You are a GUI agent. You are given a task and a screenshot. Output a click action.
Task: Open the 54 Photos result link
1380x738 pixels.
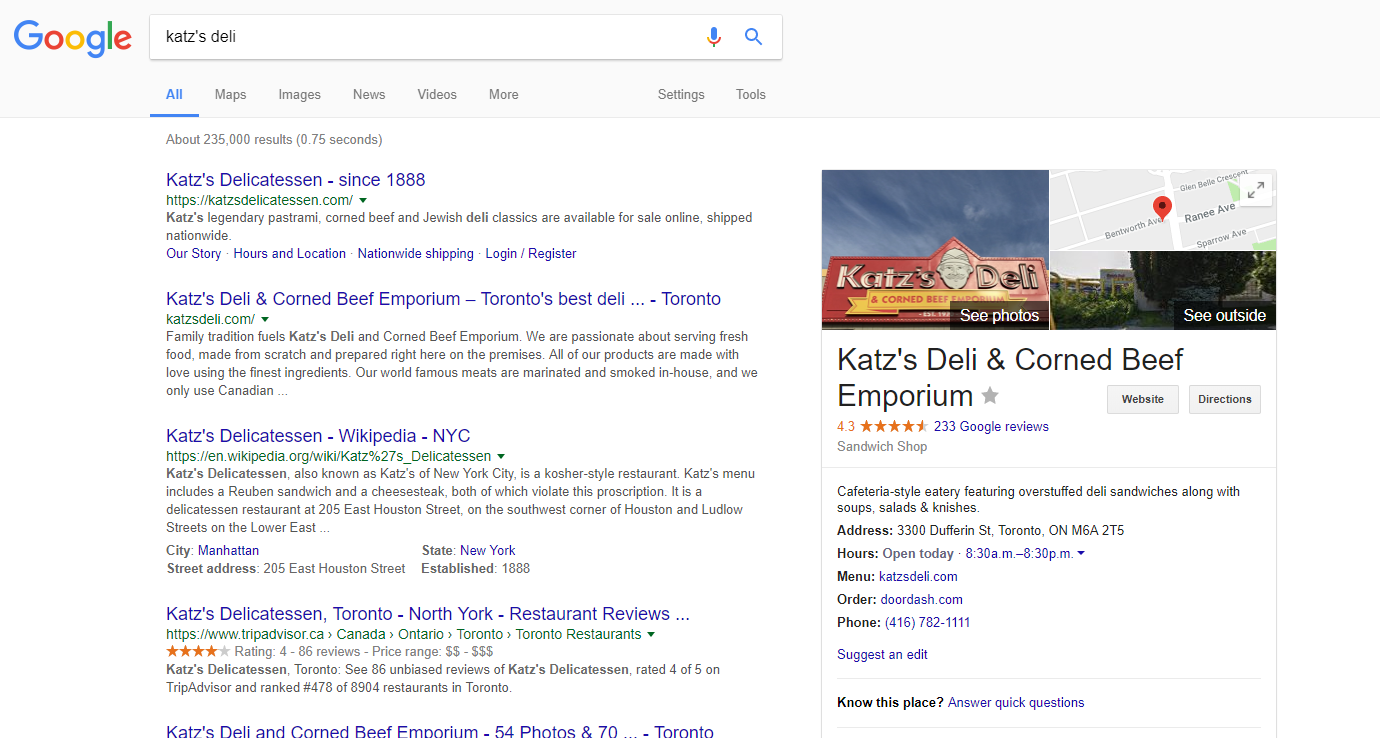click(440, 731)
